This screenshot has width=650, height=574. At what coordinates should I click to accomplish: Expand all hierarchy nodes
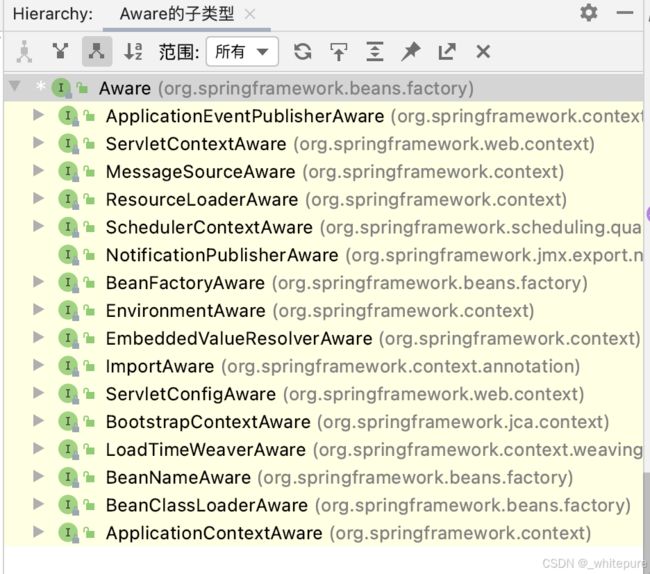click(375, 52)
